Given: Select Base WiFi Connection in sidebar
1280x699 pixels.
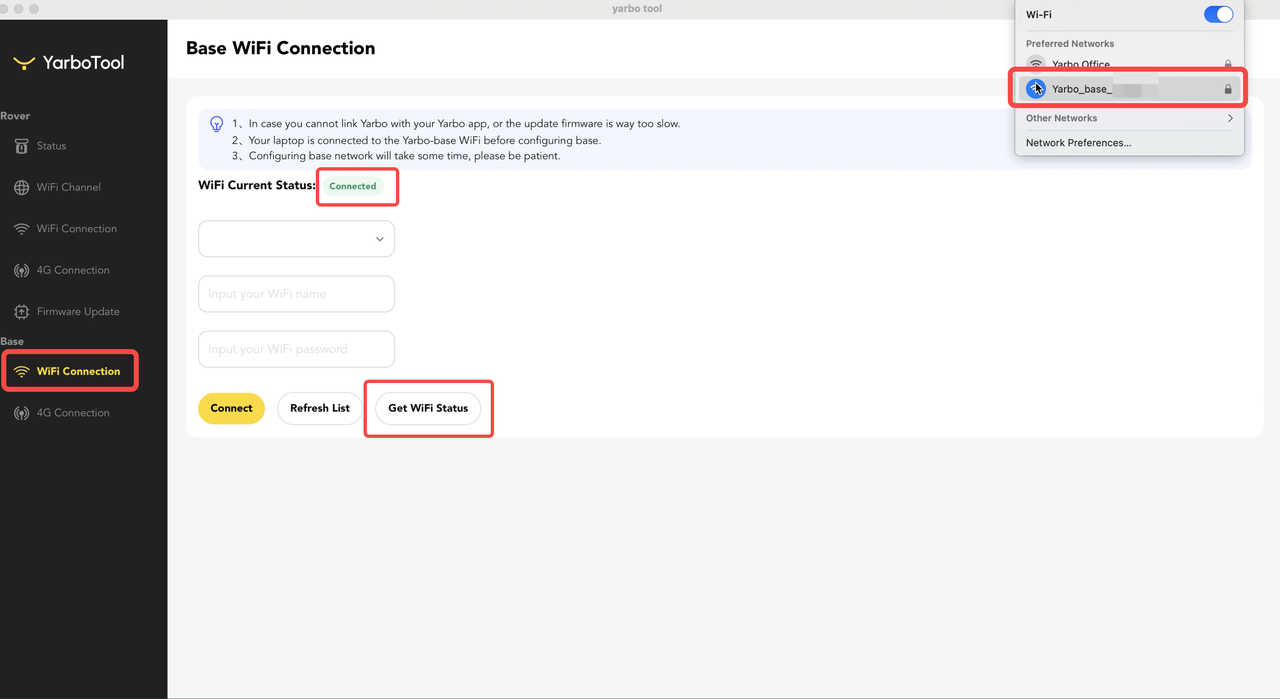Looking at the screenshot, I should coord(70,371).
